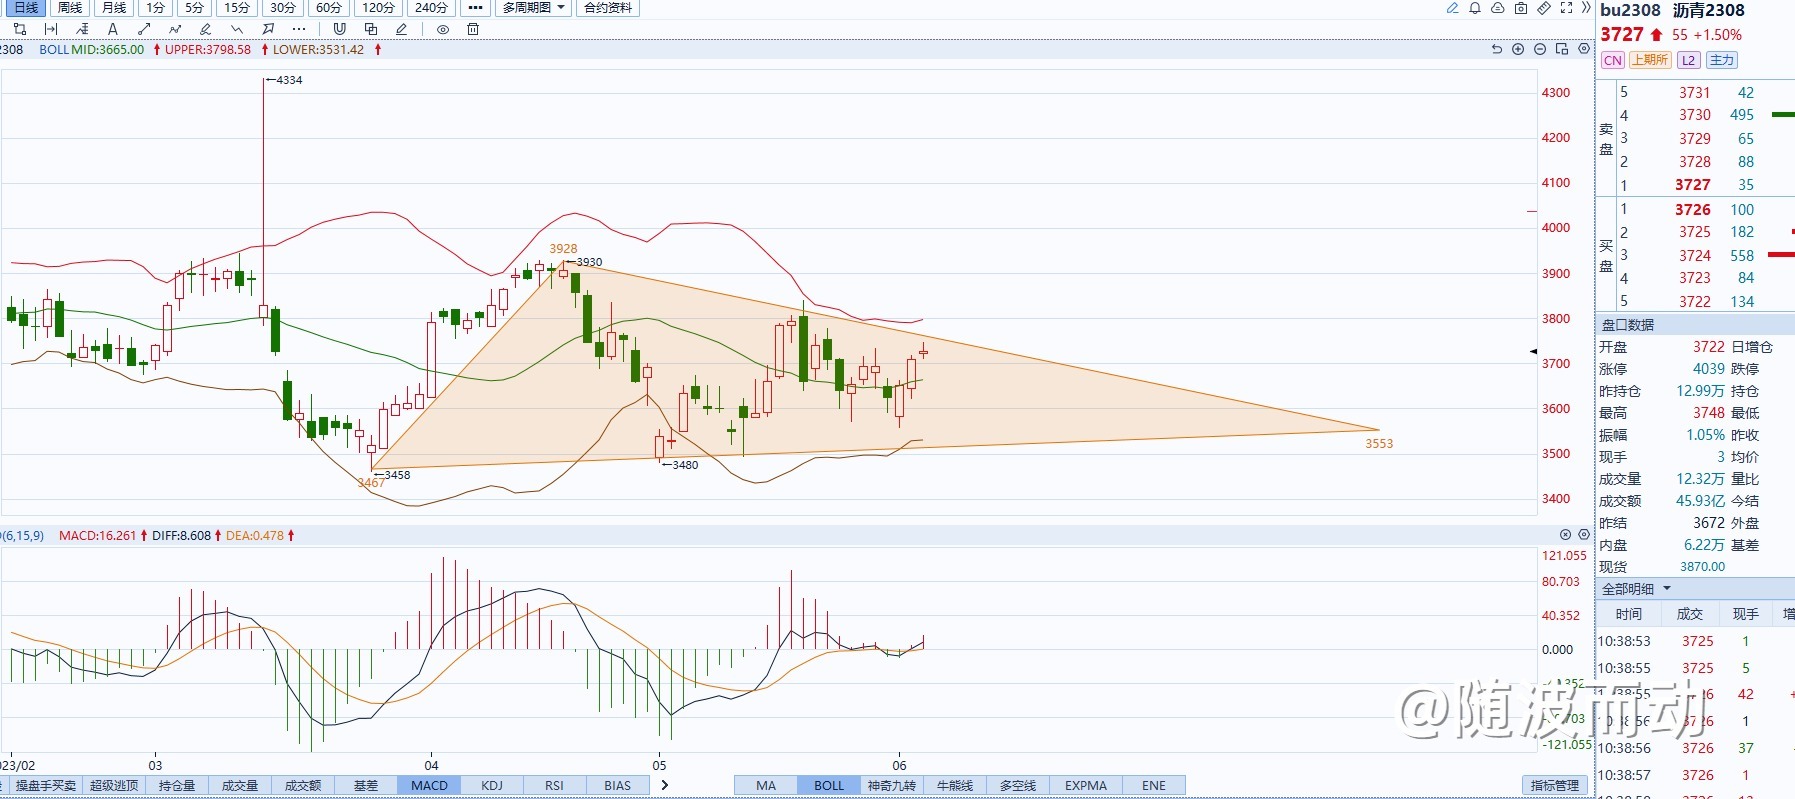
Task: Delete all drawings with trash icon
Action: pos(473,29)
